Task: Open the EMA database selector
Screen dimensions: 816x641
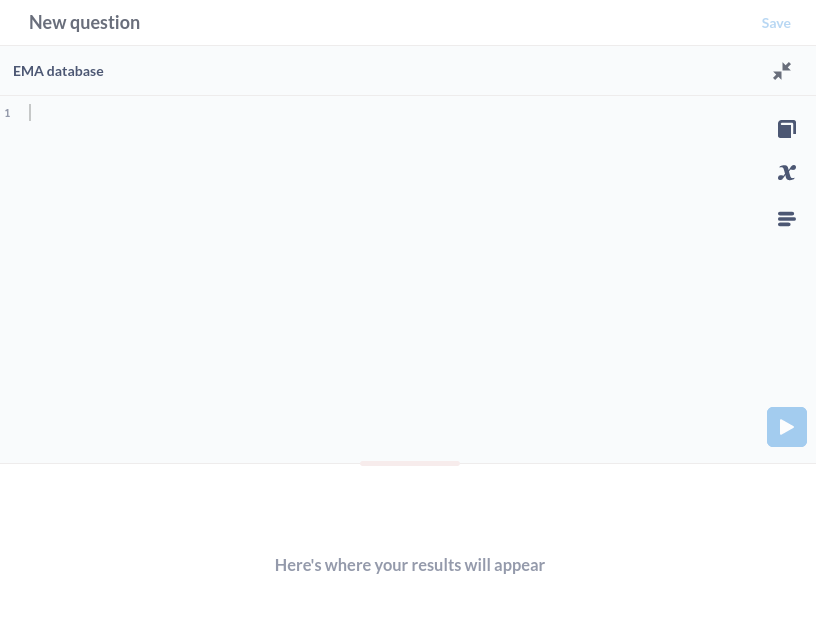Action: pos(58,71)
